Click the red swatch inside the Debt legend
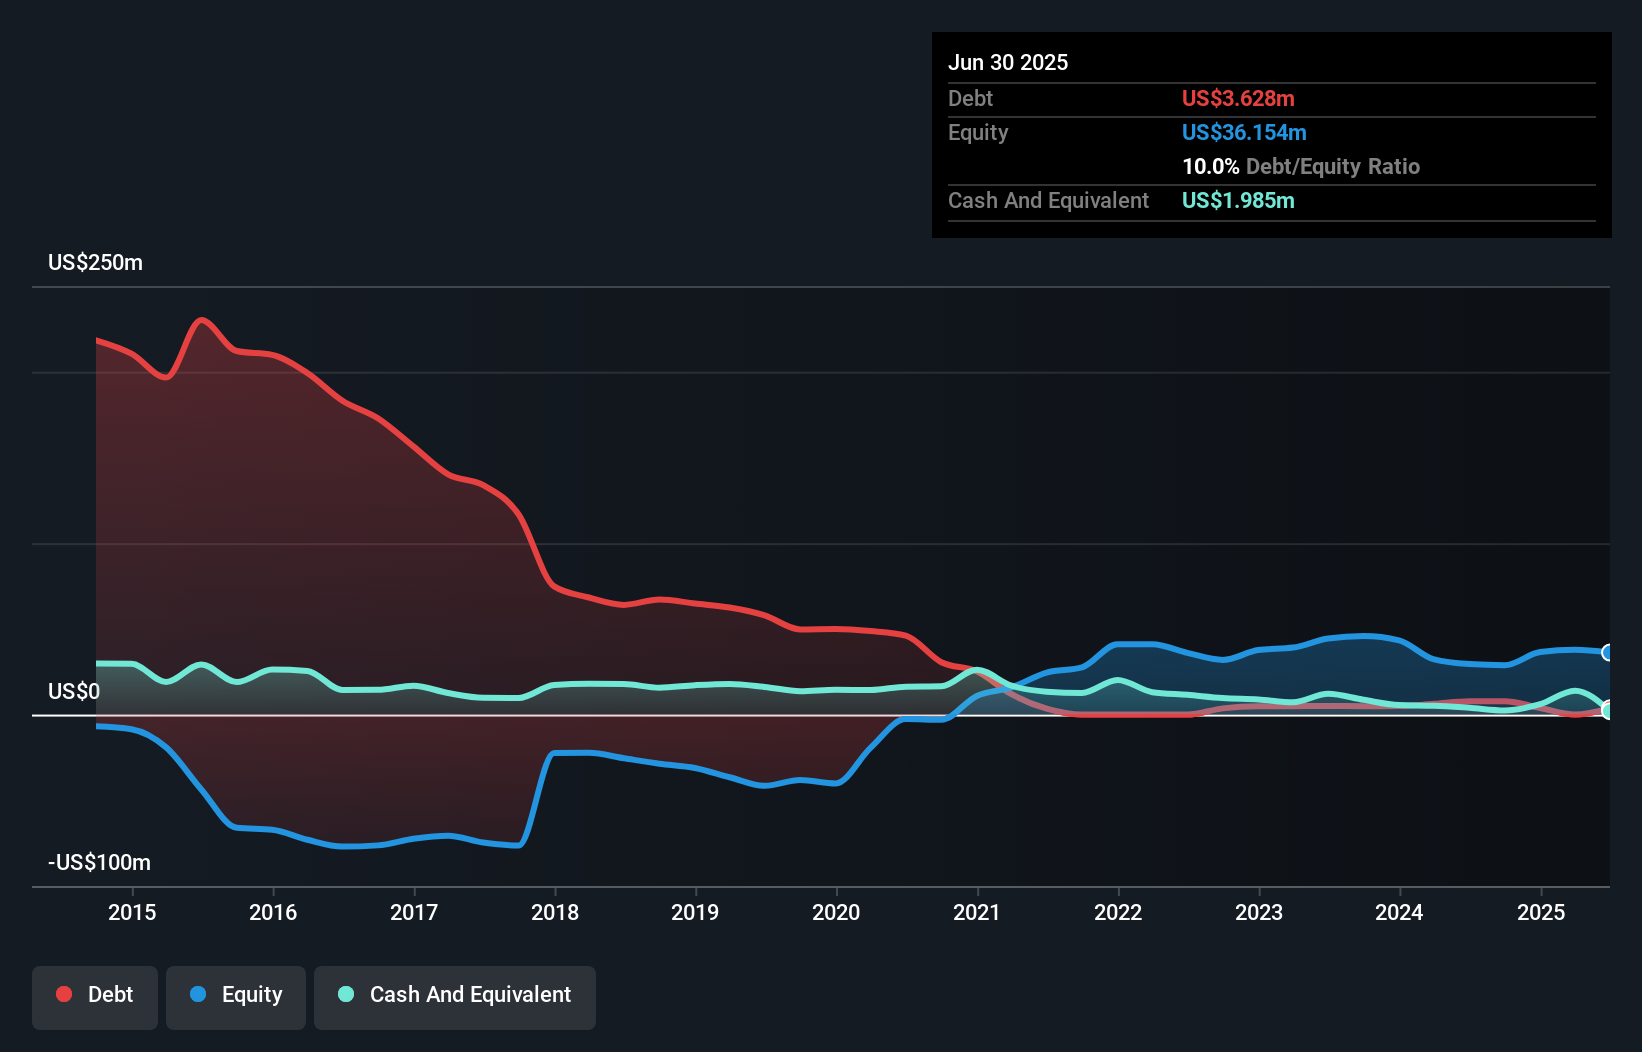The height and width of the screenshot is (1052, 1642). (63, 994)
